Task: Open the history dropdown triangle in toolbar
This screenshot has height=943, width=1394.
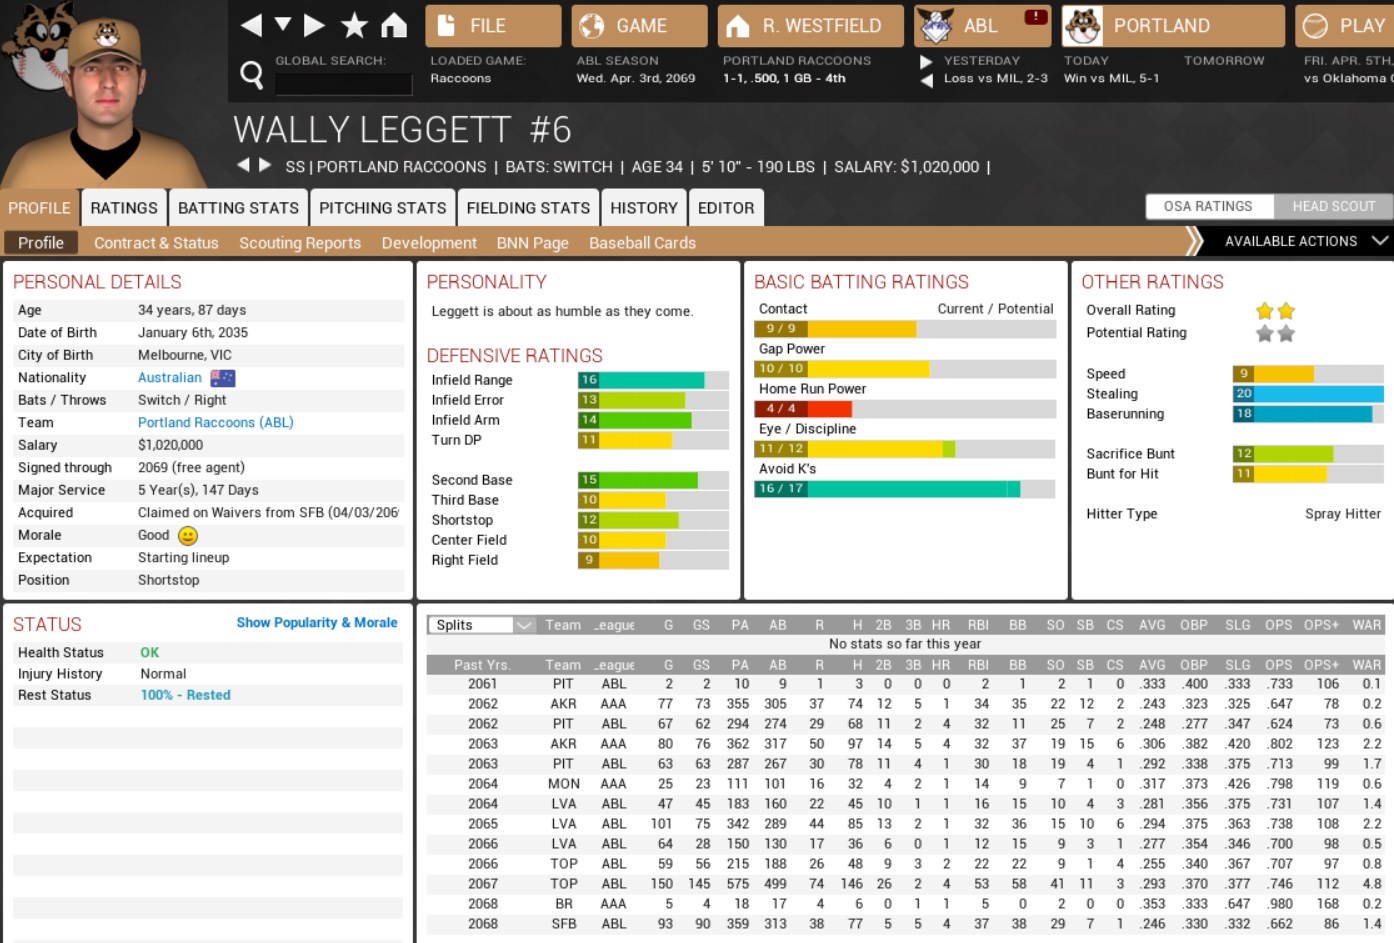Action: pos(283,25)
